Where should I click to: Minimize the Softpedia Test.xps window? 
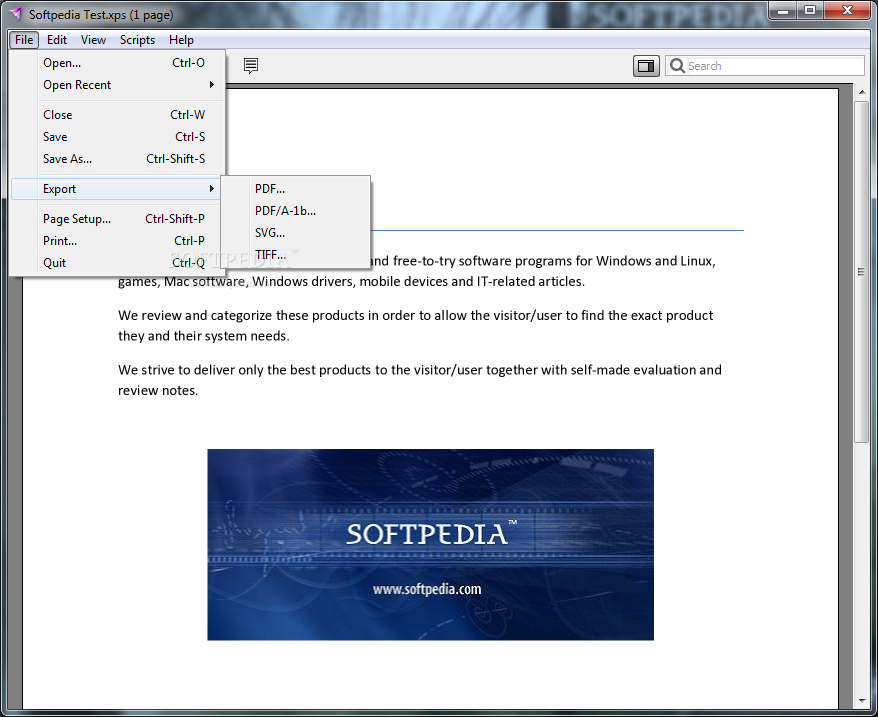click(784, 11)
